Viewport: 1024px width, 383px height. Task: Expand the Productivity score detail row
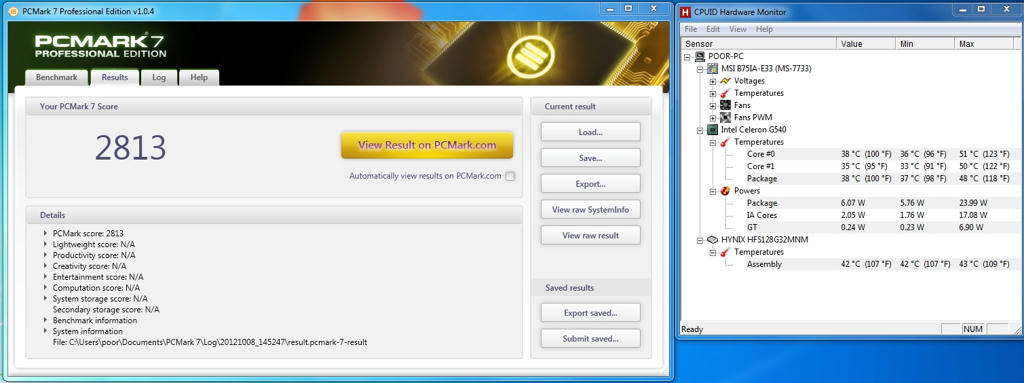click(45, 255)
